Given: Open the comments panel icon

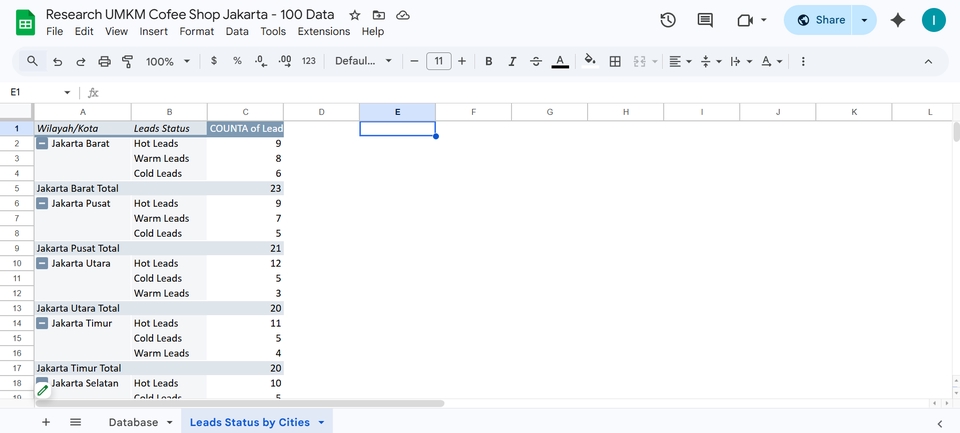Looking at the screenshot, I should 705,20.
